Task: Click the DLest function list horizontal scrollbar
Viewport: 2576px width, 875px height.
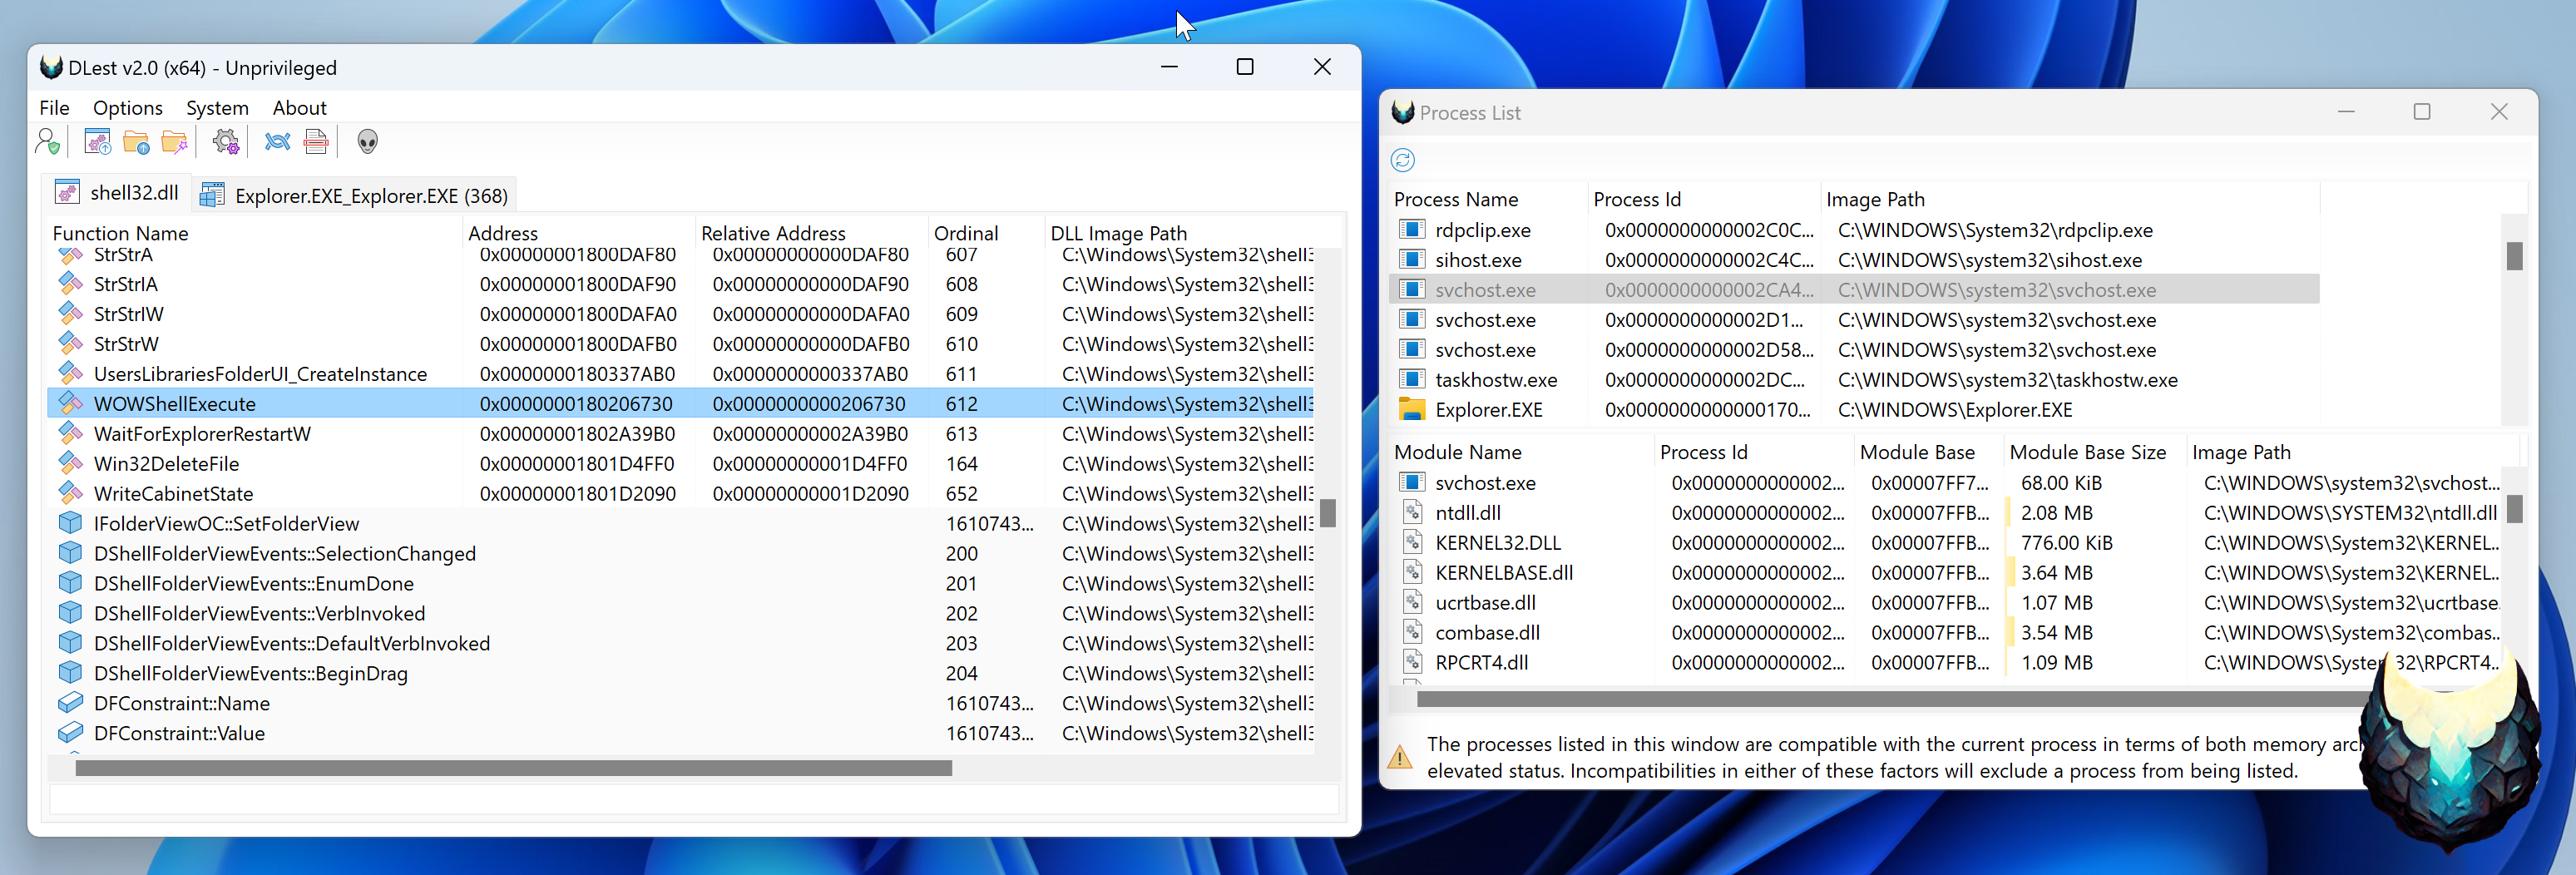Action: tap(513, 768)
